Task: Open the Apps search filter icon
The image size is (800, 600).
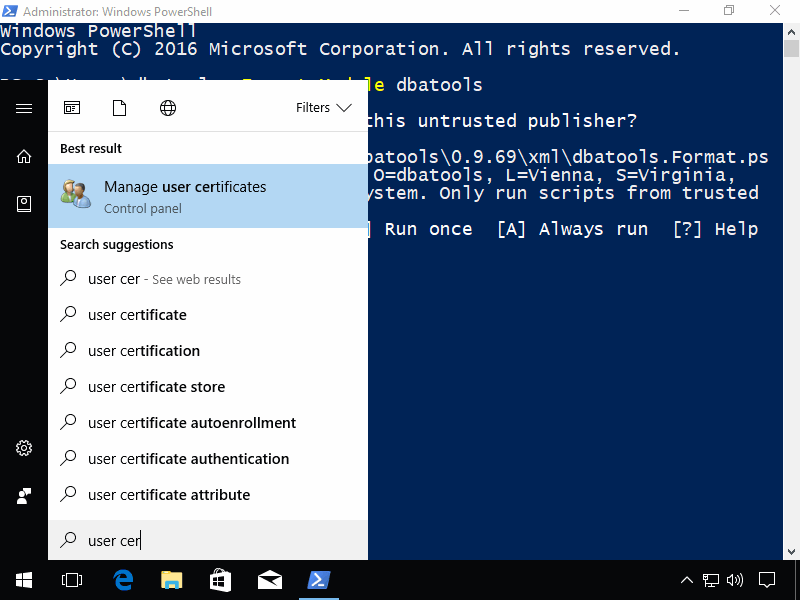Action: click(x=72, y=107)
